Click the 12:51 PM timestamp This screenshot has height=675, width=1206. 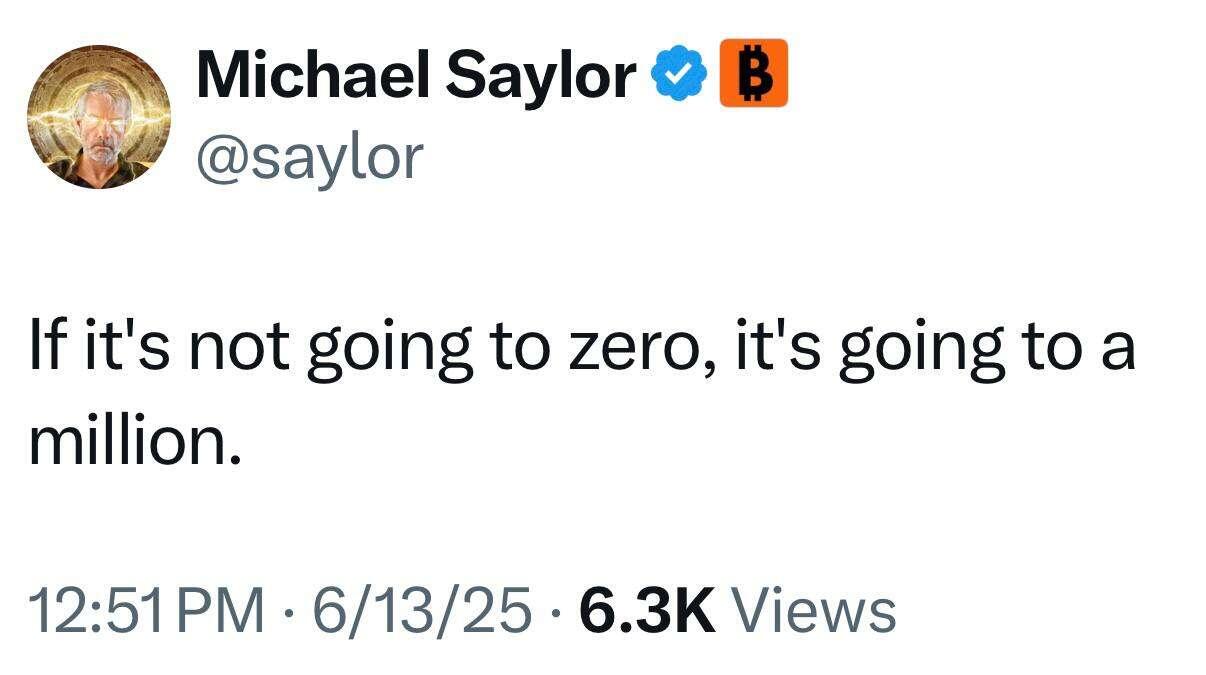tap(148, 610)
